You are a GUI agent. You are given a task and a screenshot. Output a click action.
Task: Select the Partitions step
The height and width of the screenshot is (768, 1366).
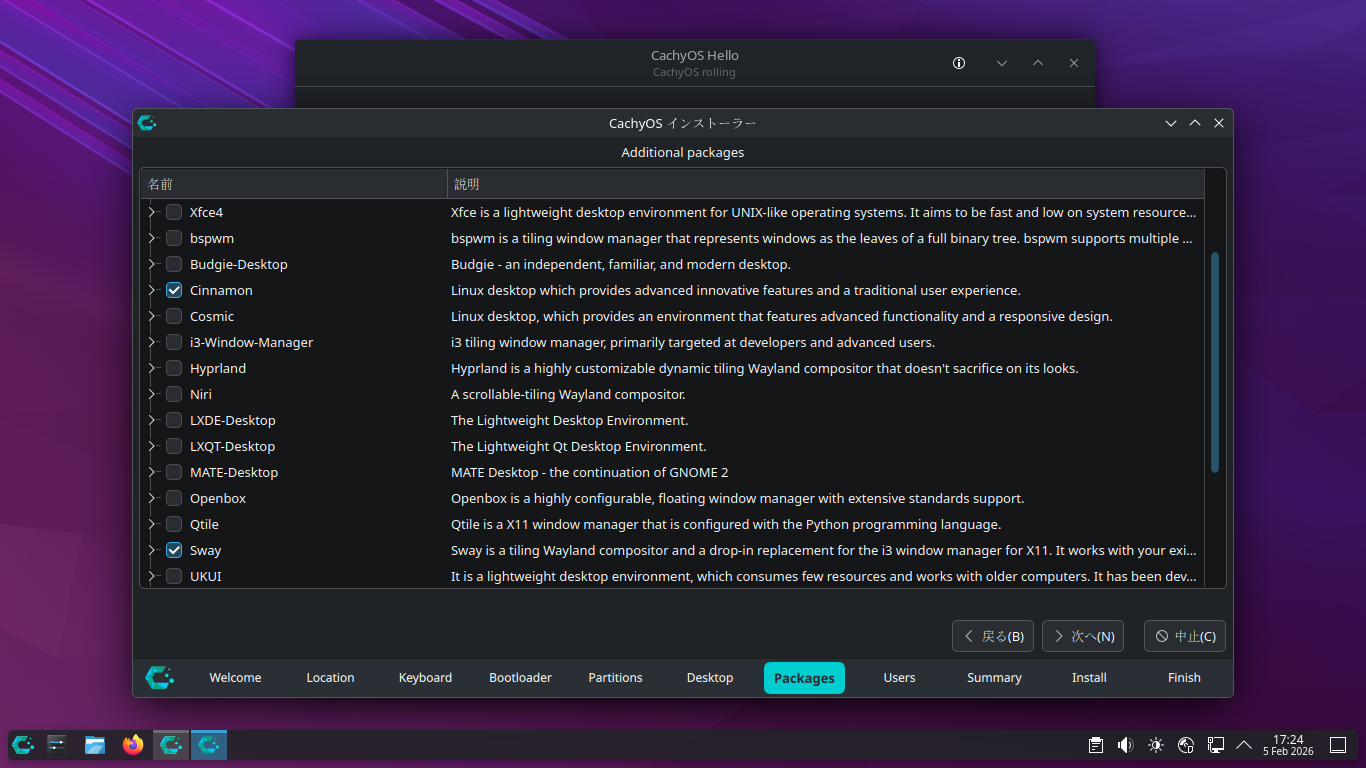pos(615,678)
